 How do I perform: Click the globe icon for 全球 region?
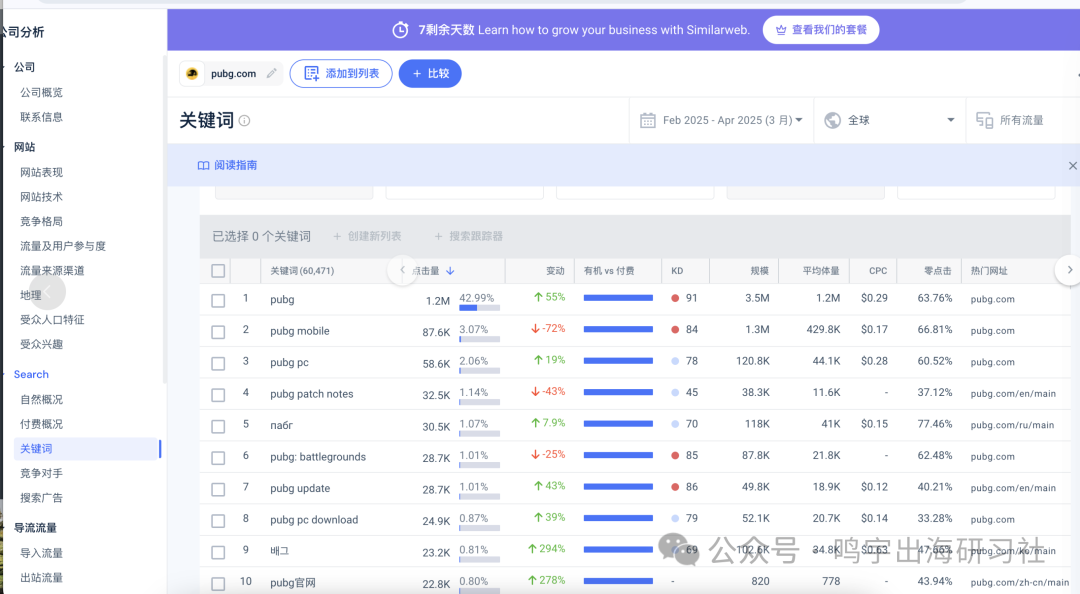click(833, 120)
